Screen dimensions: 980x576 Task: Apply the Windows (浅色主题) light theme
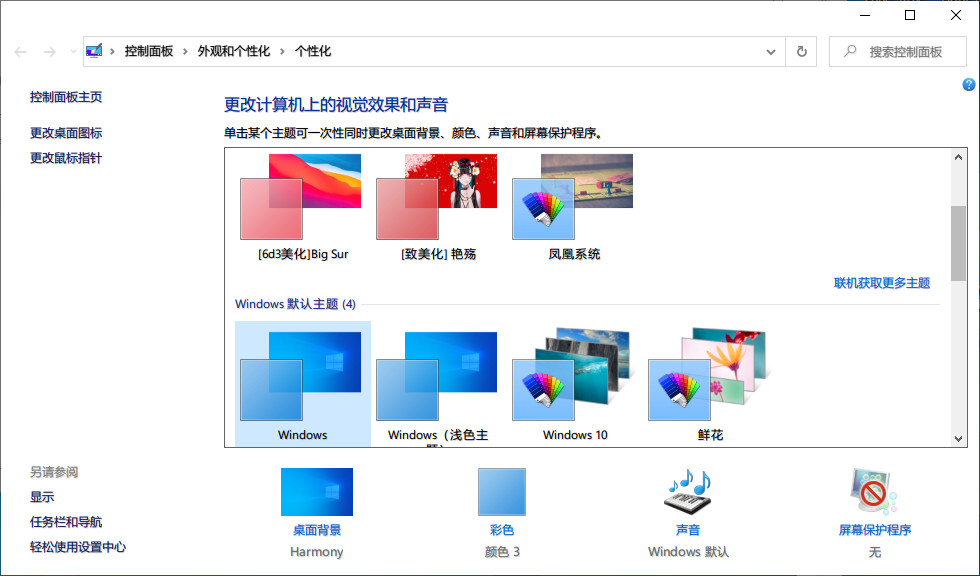(438, 384)
